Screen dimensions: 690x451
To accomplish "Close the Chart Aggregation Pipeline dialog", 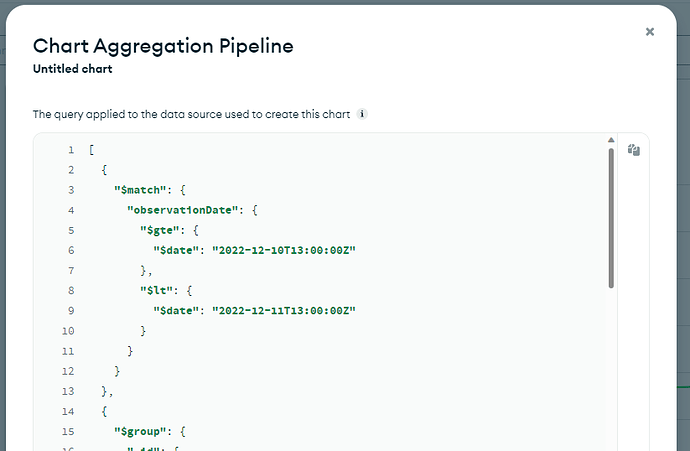I will [650, 32].
